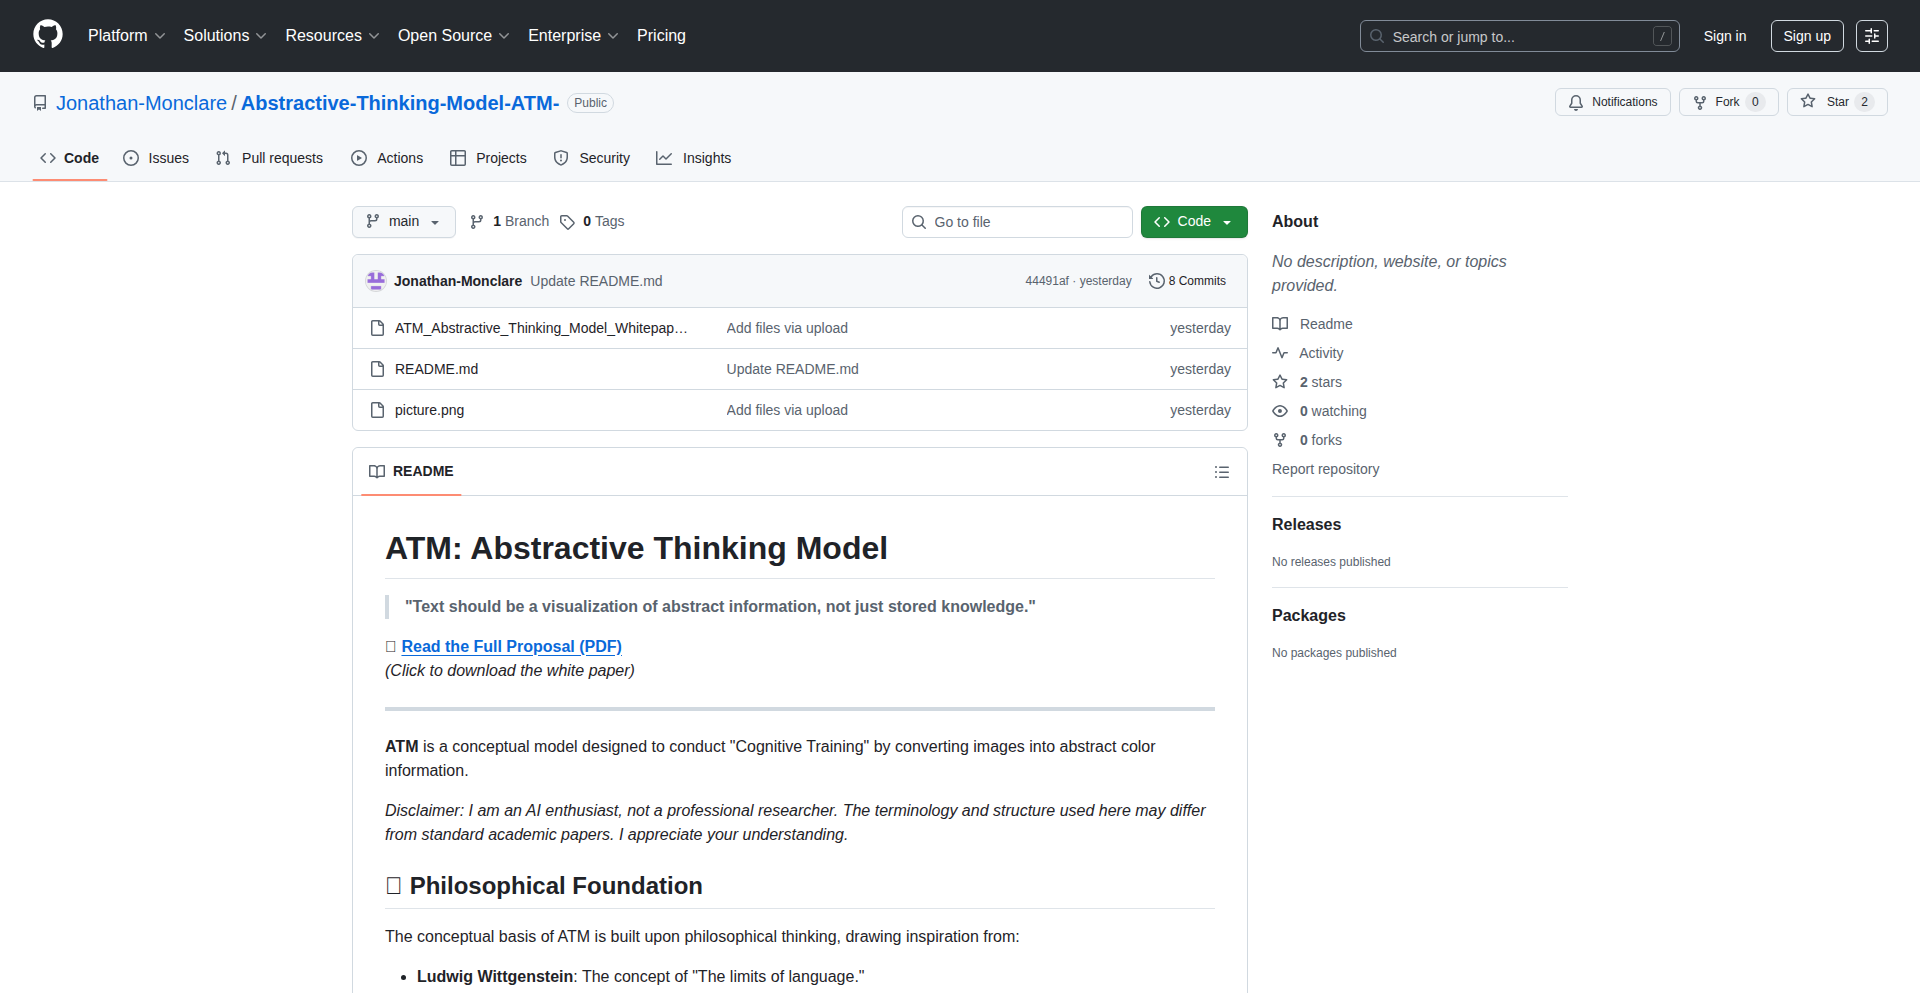This screenshot has height=993, width=1920.
Task: View the 0 Tags list
Action: [592, 222]
